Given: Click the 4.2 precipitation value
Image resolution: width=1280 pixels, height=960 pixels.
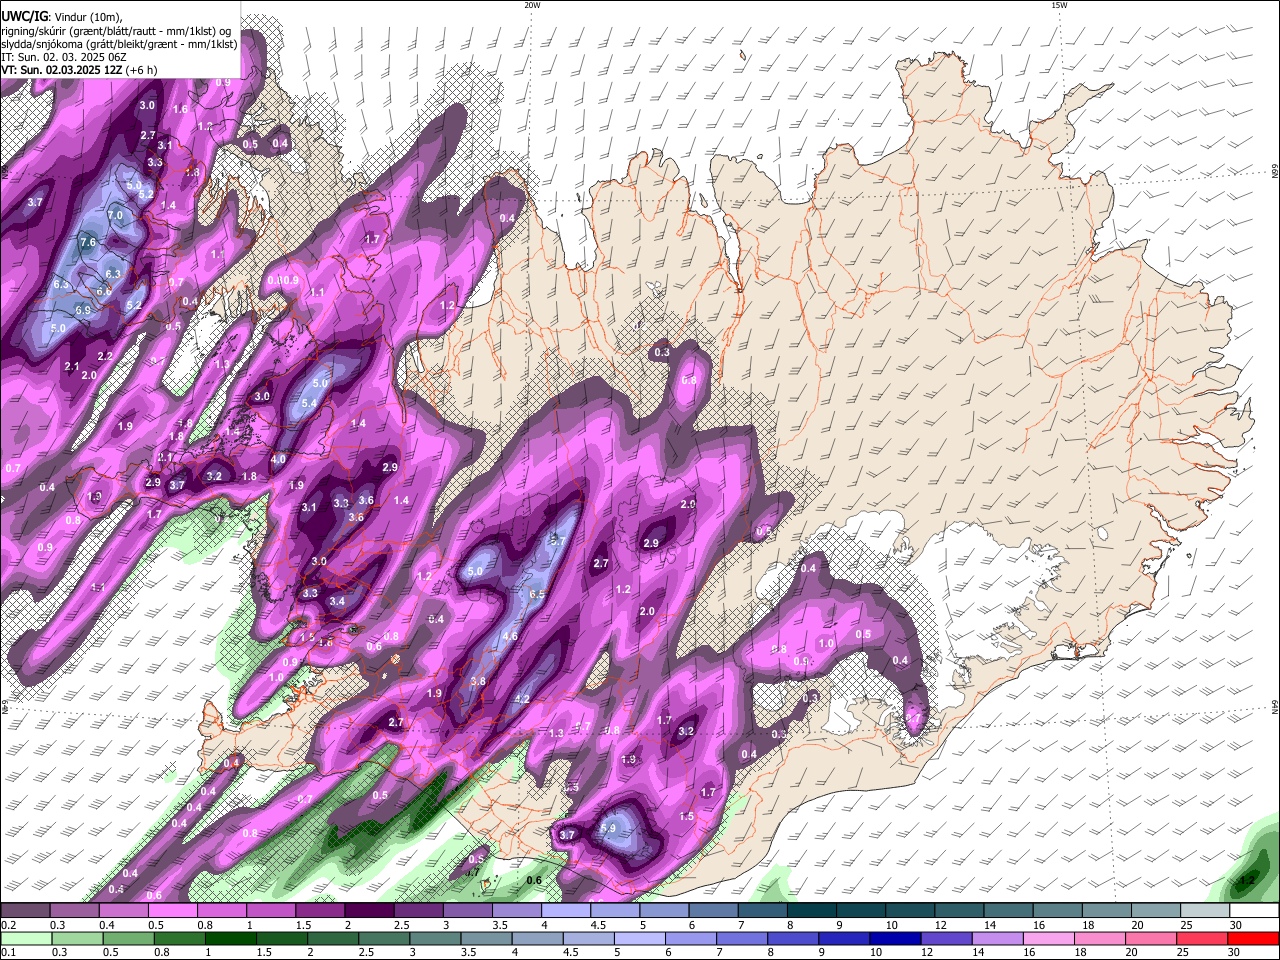Looking at the screenshot, I should coord(522,699).
